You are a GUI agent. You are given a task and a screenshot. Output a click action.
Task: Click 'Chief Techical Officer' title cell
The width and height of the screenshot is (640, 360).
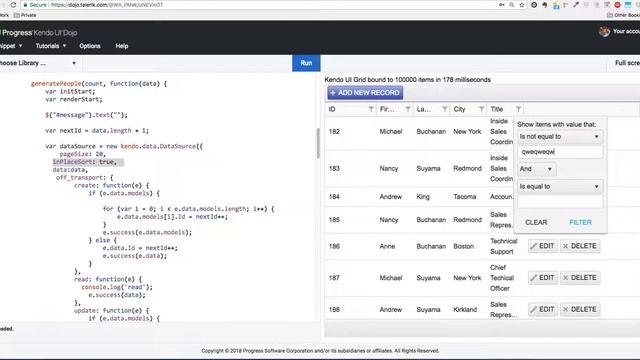[x=502, y=278]
